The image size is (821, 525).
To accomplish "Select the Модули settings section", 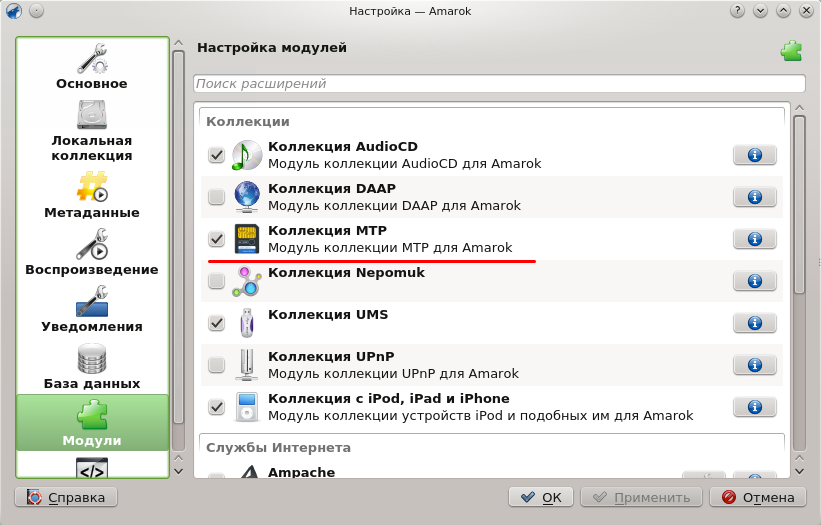I will [92, 423].
